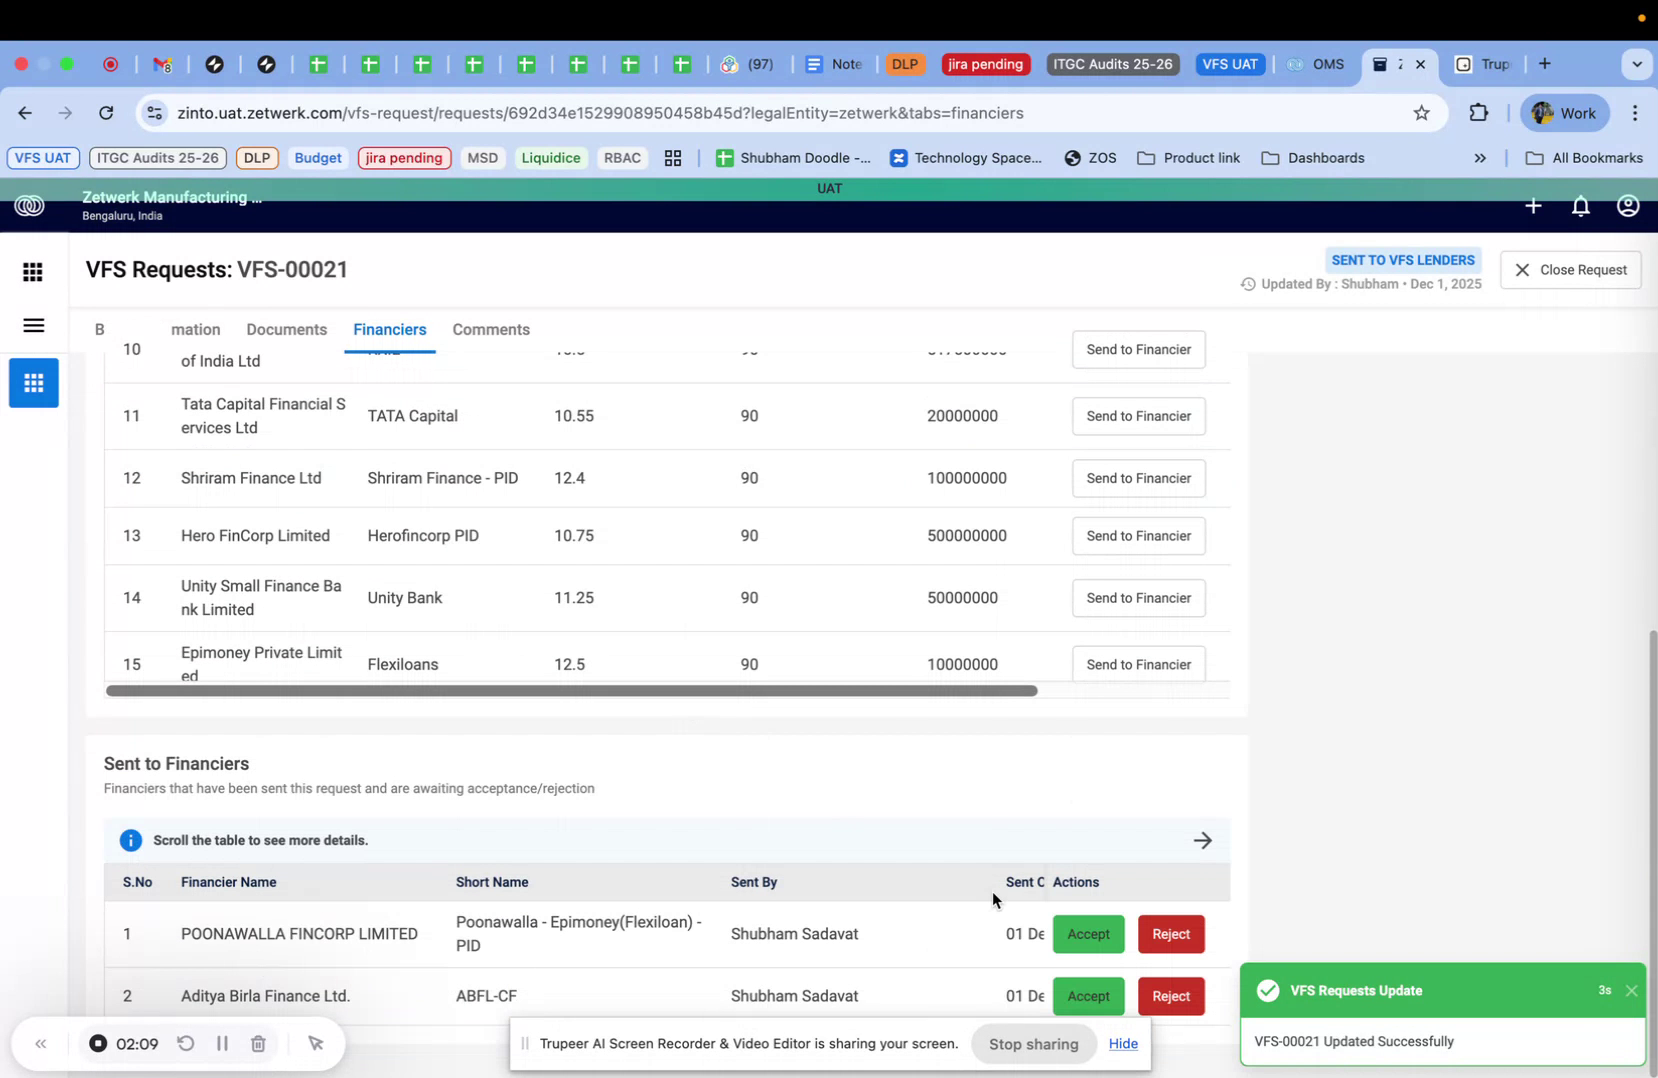Screen dimensions: 1658x1078
Task: Open the user profile avatar
Action: pyautogui.click(x=1626, y=206)
